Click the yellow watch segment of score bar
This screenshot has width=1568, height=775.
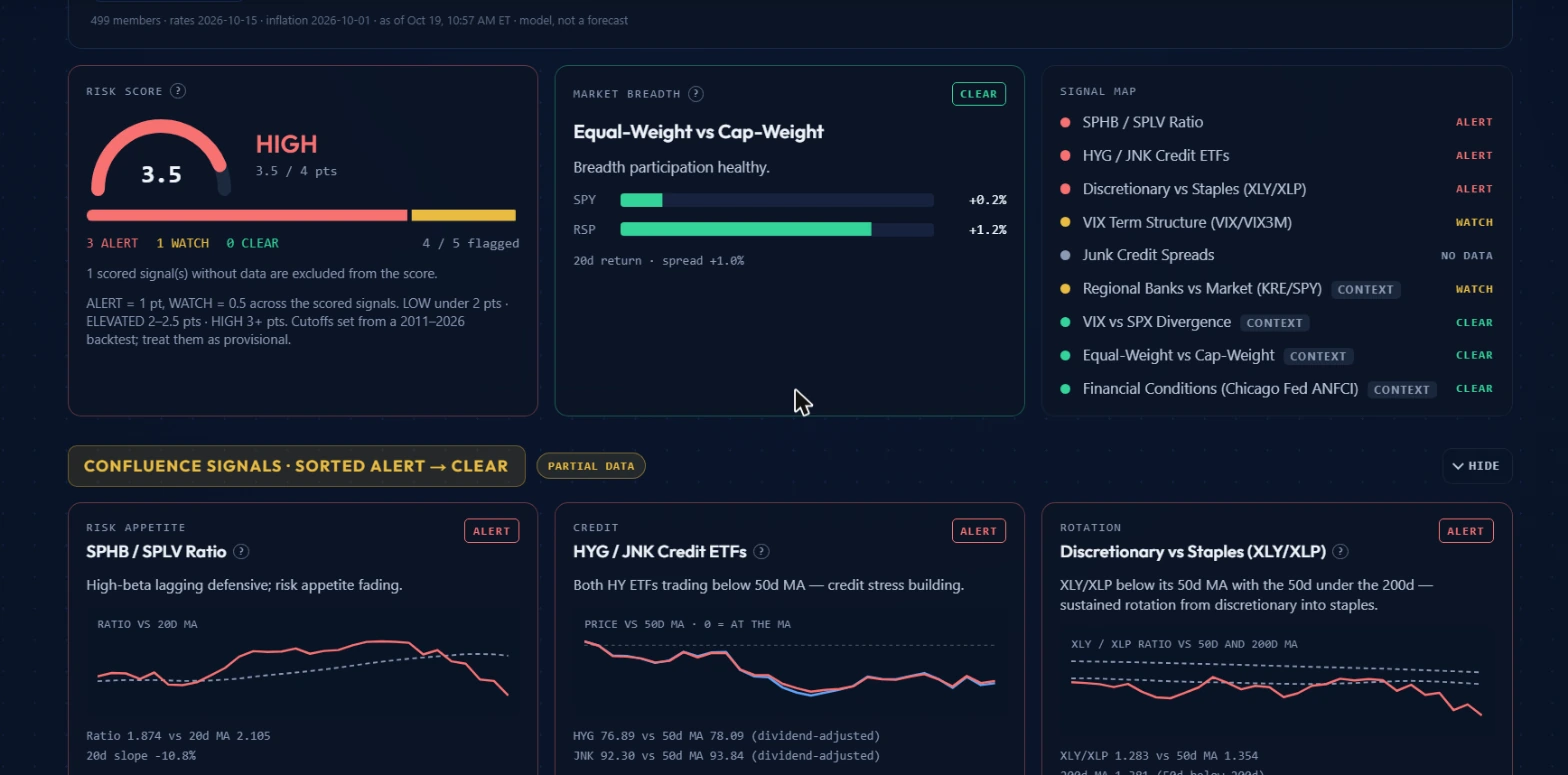463,215
